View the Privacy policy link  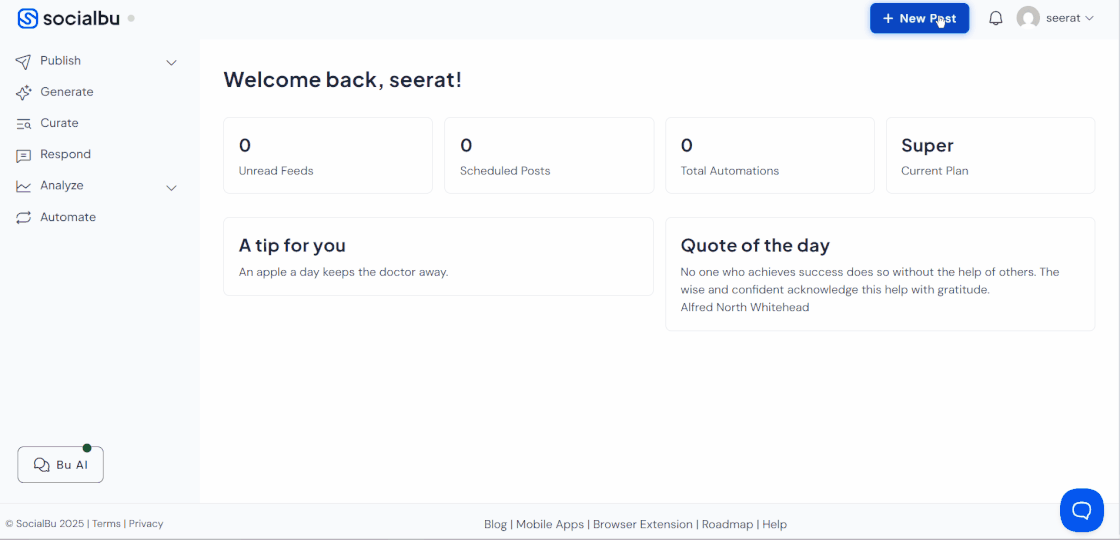point(146,524)
